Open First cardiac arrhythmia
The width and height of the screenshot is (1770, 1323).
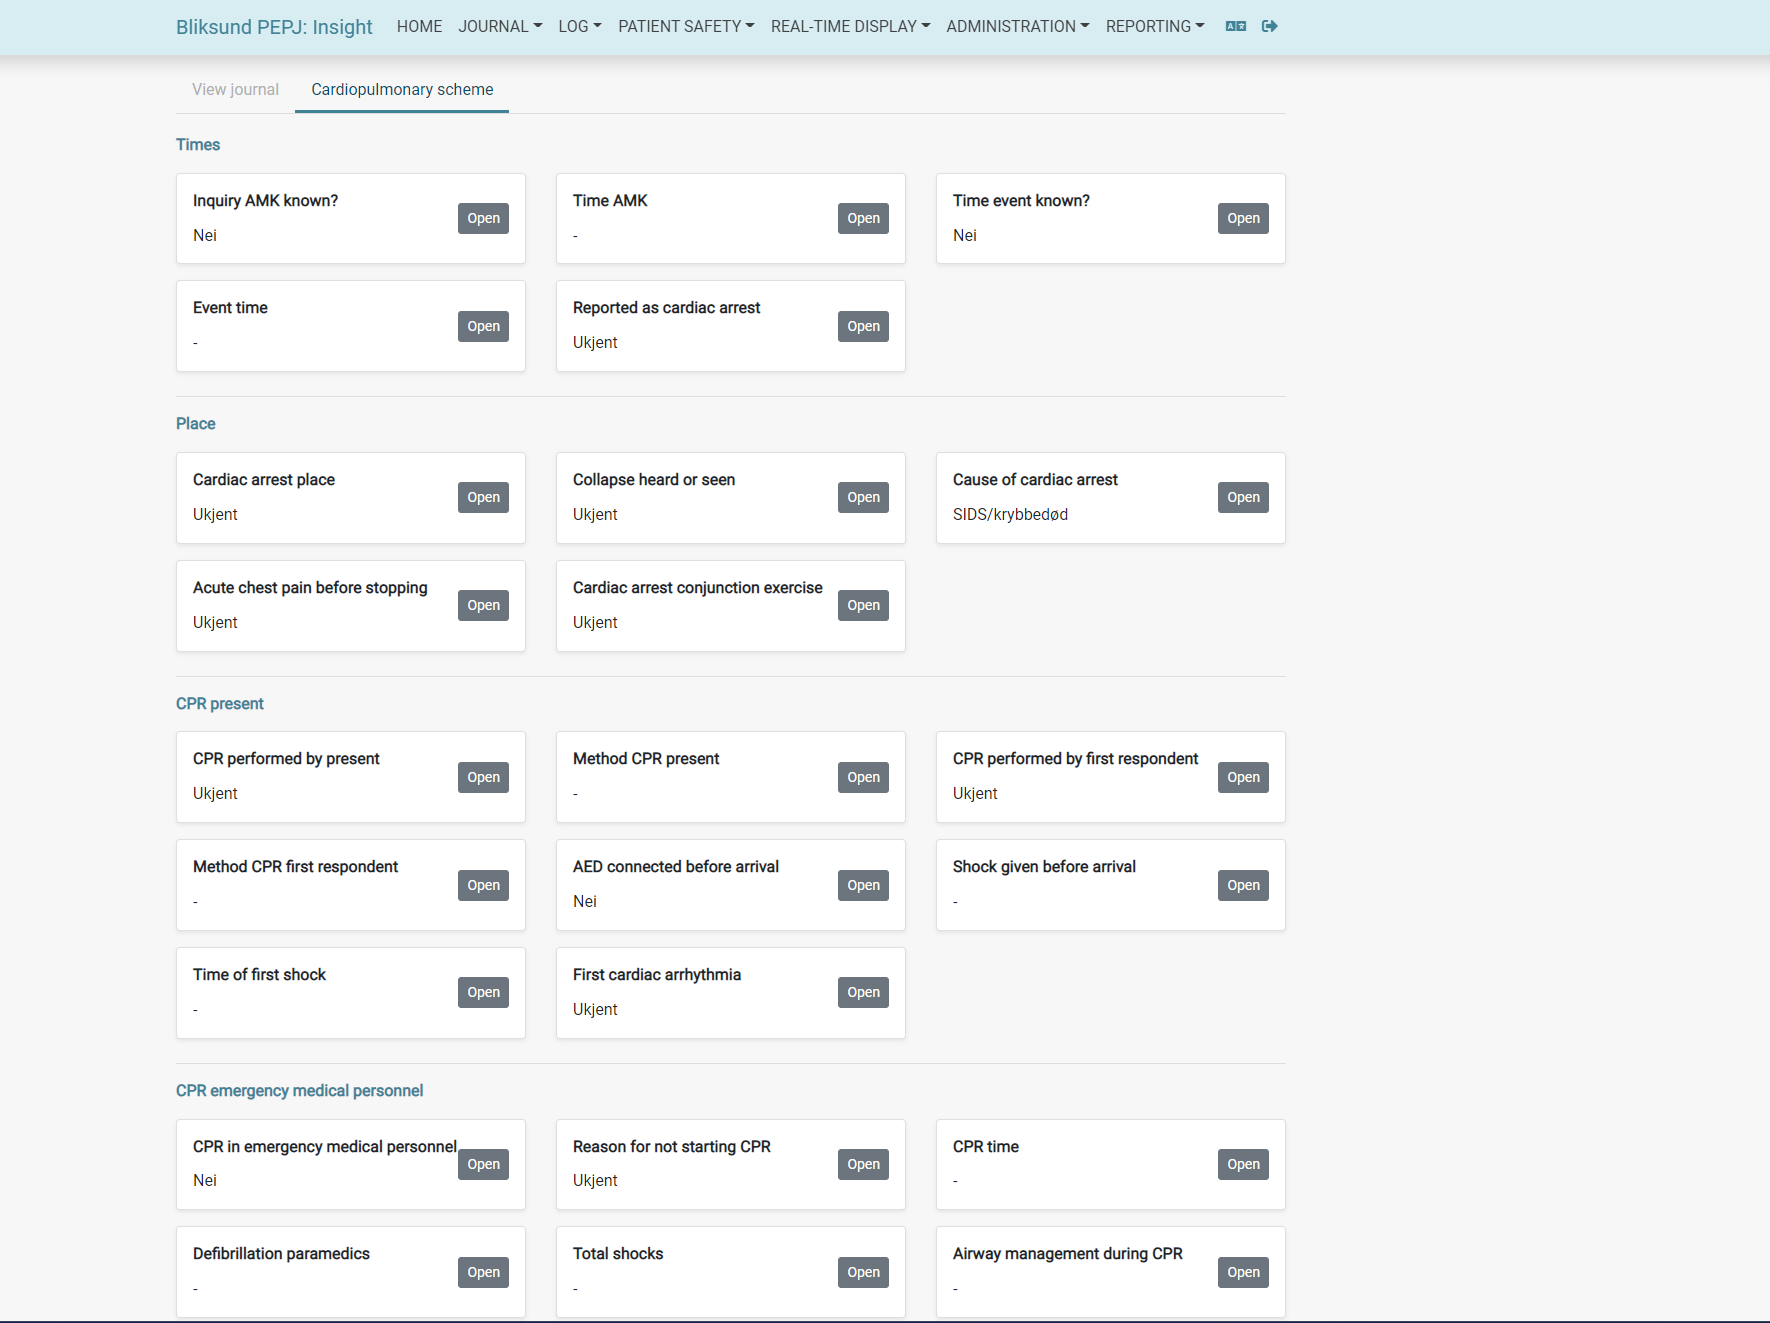[863, 992]
